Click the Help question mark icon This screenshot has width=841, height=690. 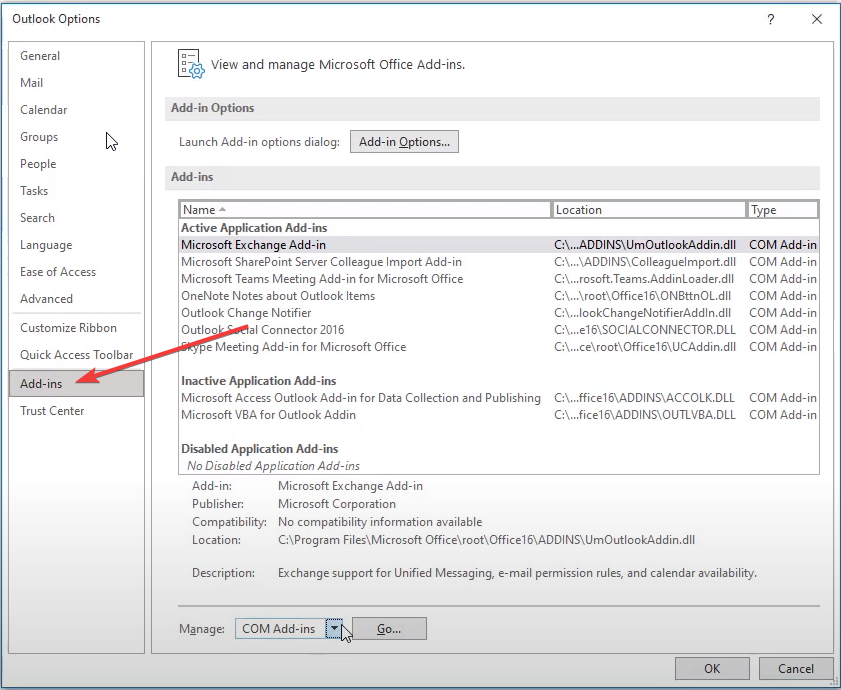[x=770, y=19]
